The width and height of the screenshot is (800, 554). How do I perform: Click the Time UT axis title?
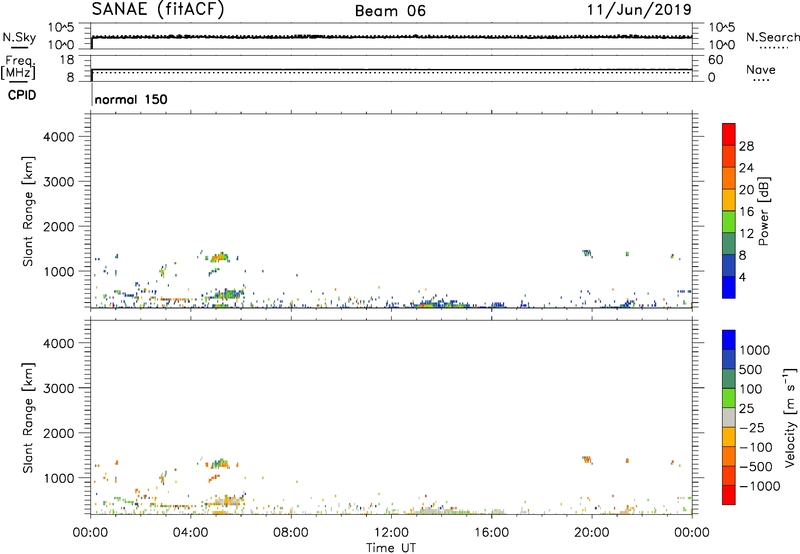click(391, 548)
